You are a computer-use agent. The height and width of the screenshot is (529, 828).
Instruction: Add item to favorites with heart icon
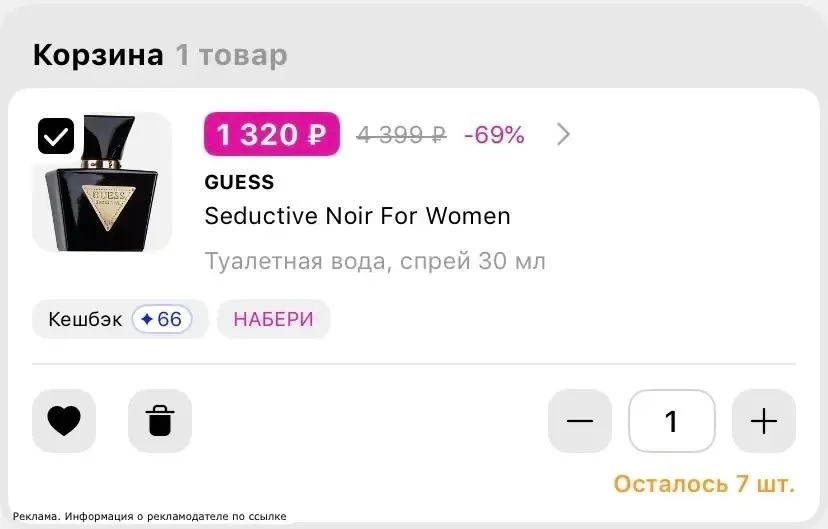[64, 421]
